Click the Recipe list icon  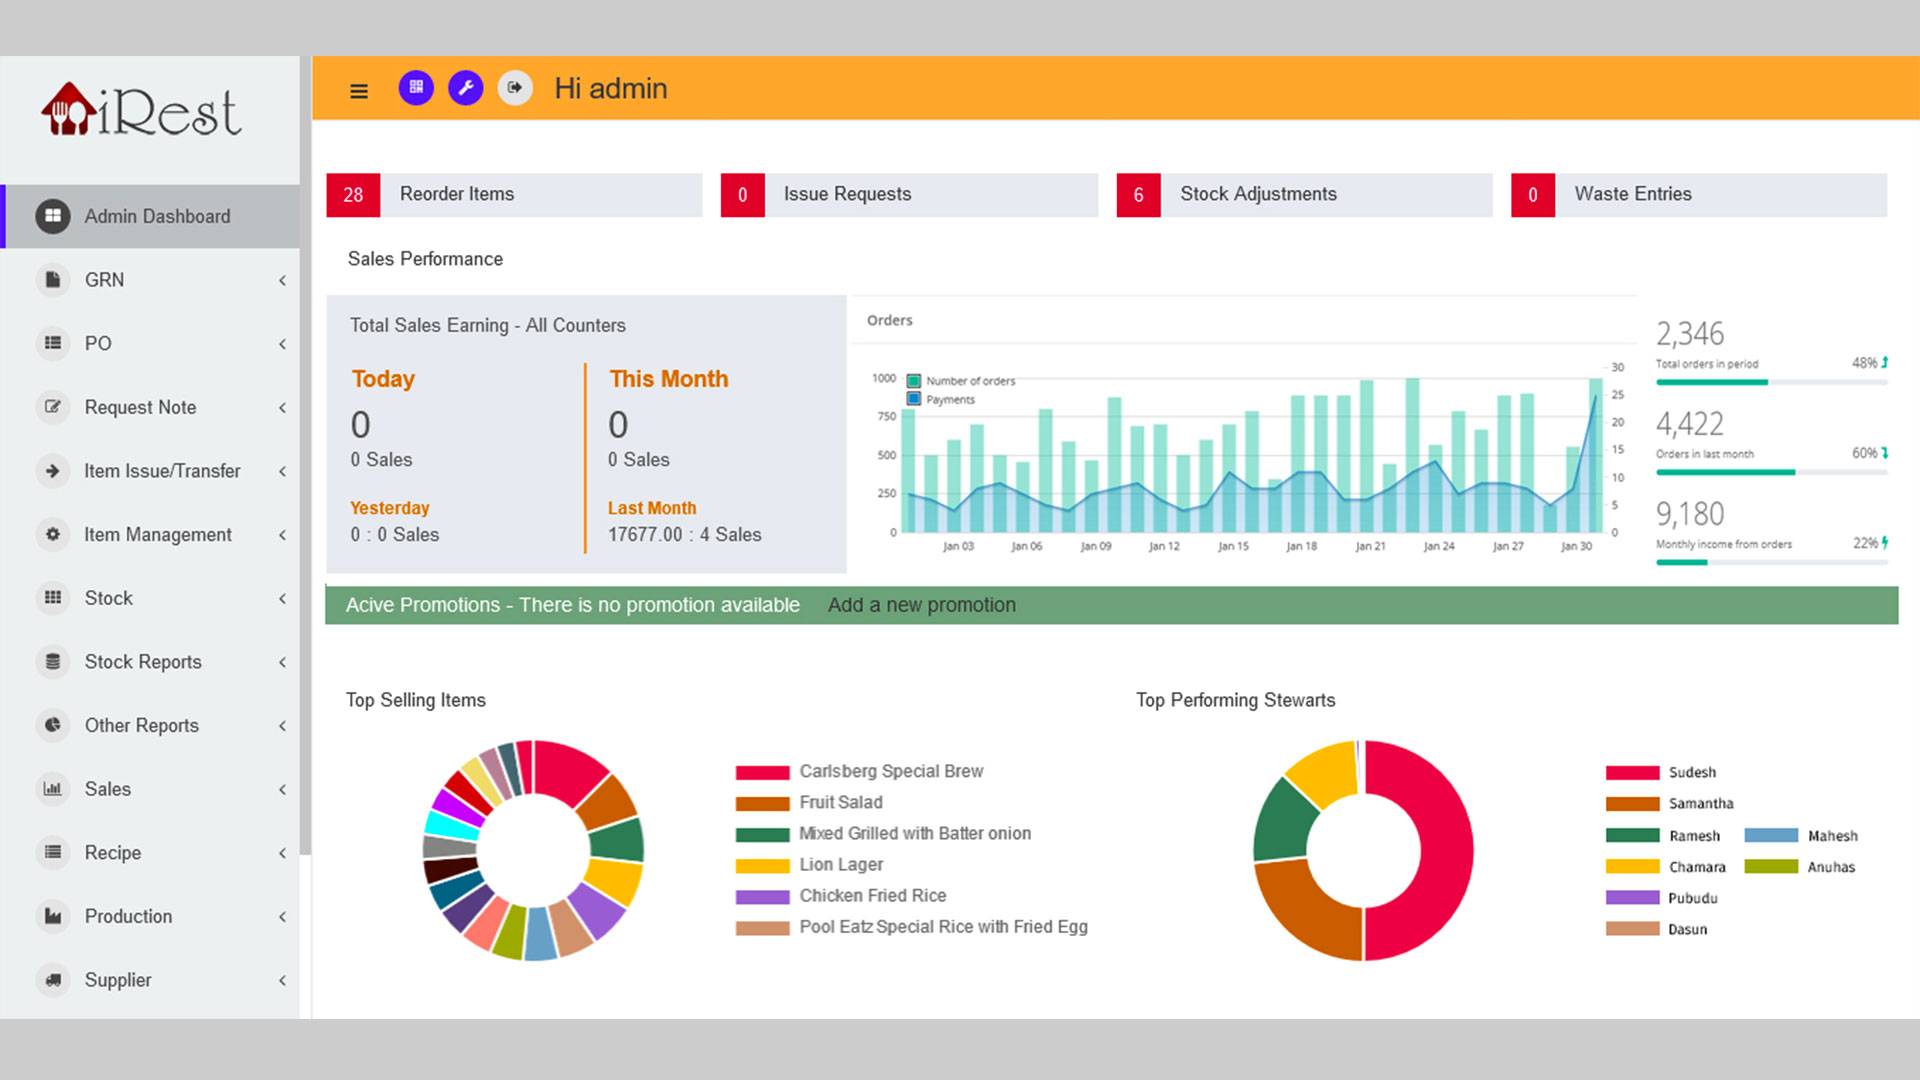(53, 853)
